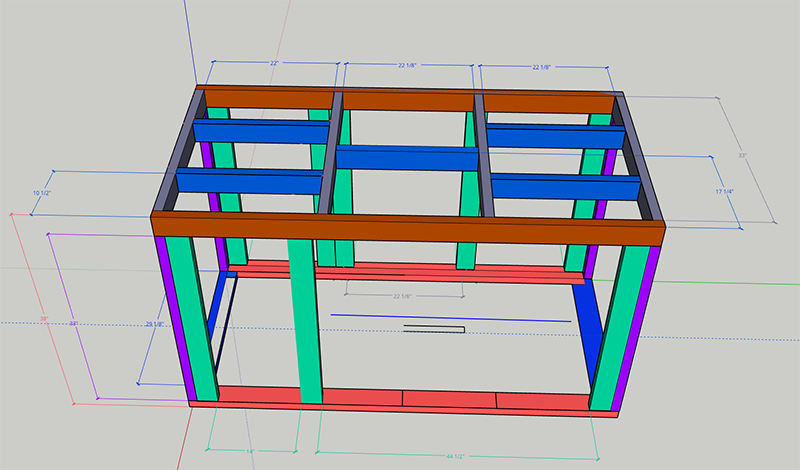Screen dimensions: 800x470
Task: Select the 17 1/4" dimension label
Action: tap(724, 191)
